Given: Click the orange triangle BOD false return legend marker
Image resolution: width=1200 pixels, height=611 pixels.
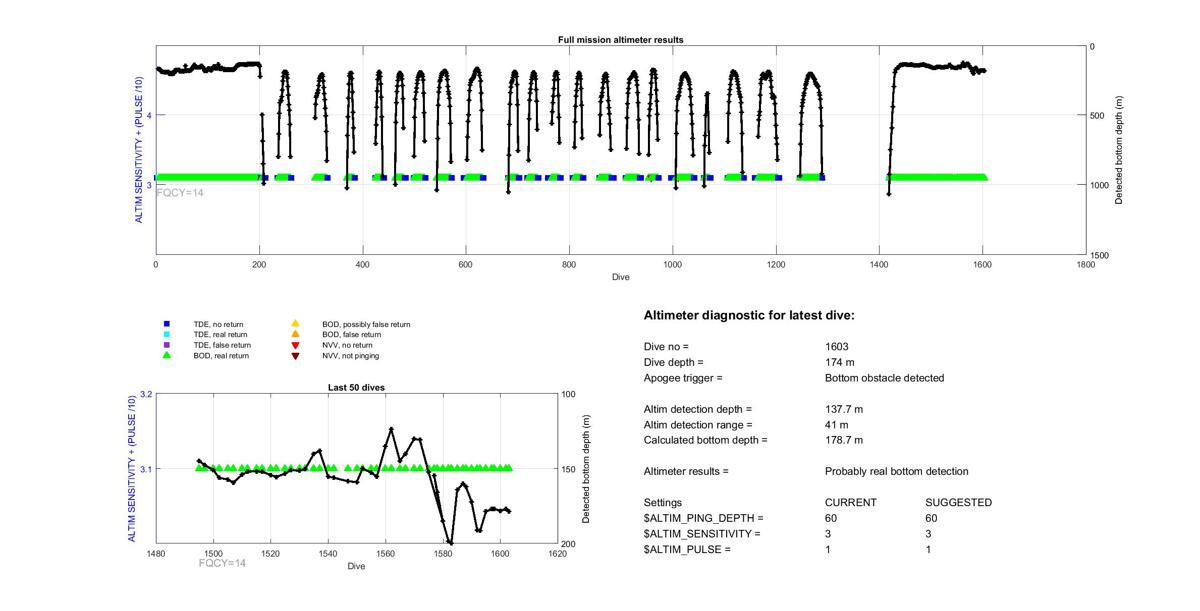Looking at the screenshot, I should click(295, 334).
